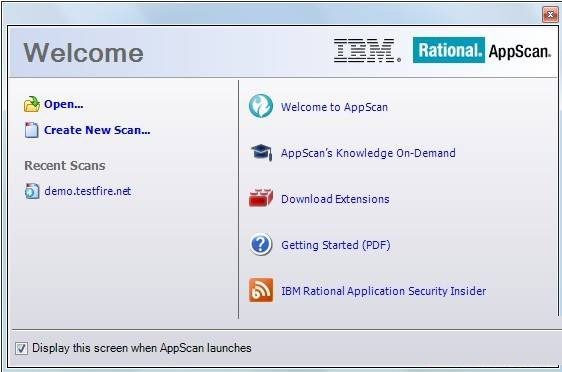Open an existing scan via Open...

coord(63,104)
